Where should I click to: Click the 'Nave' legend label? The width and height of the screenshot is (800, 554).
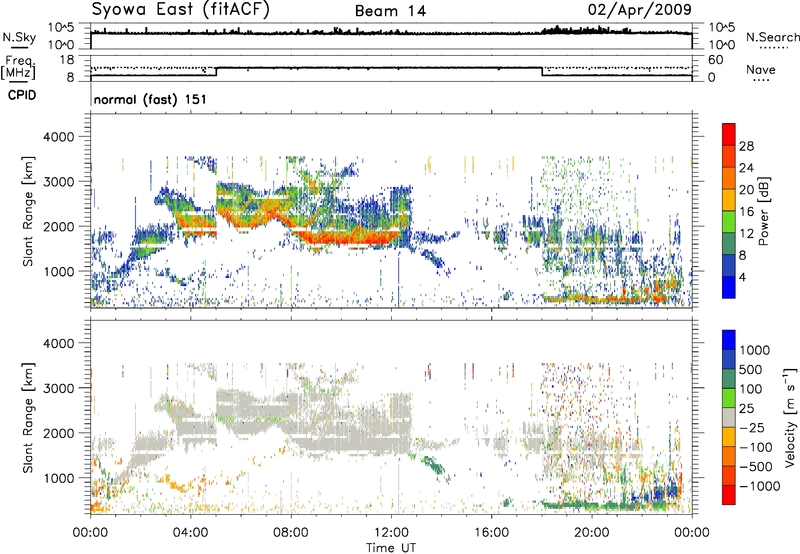[761, 70]
